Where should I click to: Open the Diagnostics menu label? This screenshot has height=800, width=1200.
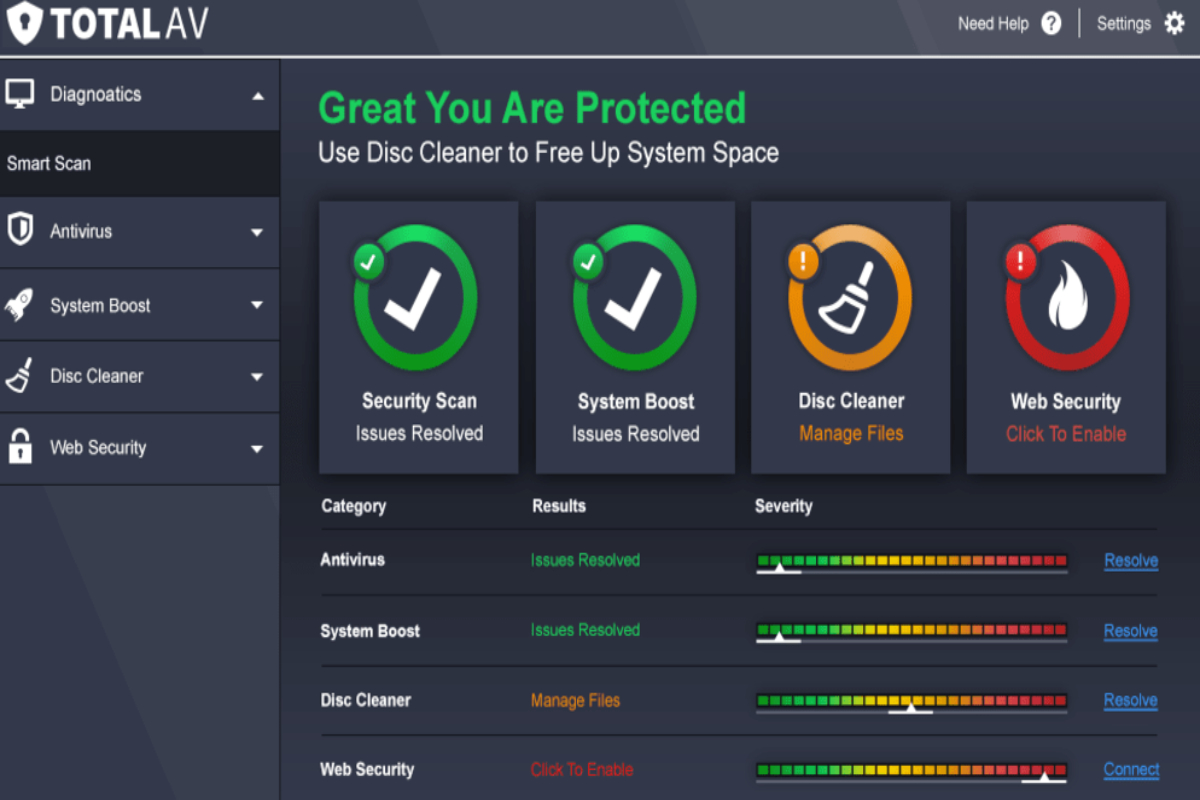(x=96, y=95)
